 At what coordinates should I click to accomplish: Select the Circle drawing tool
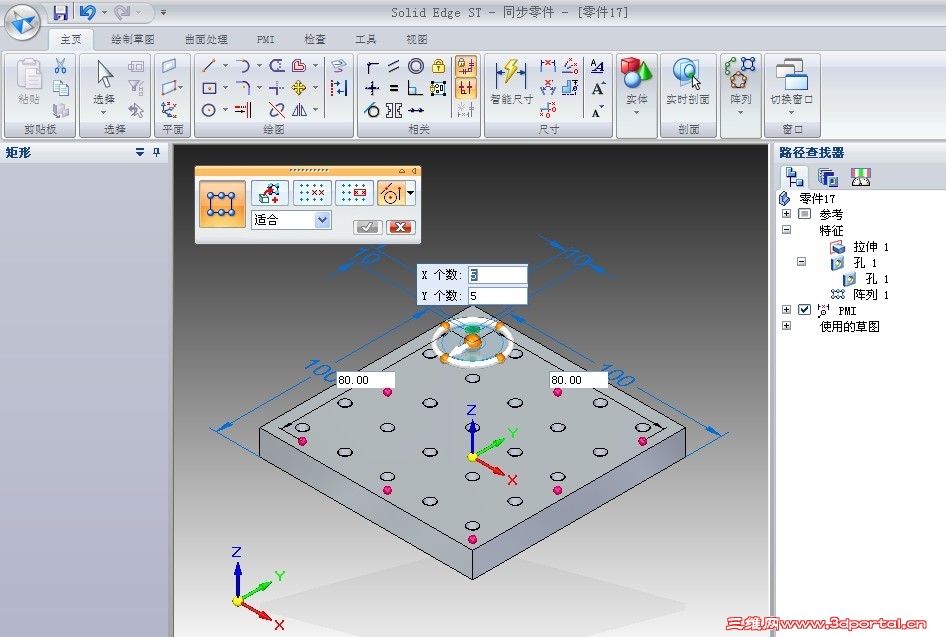[x=209, y=110]
